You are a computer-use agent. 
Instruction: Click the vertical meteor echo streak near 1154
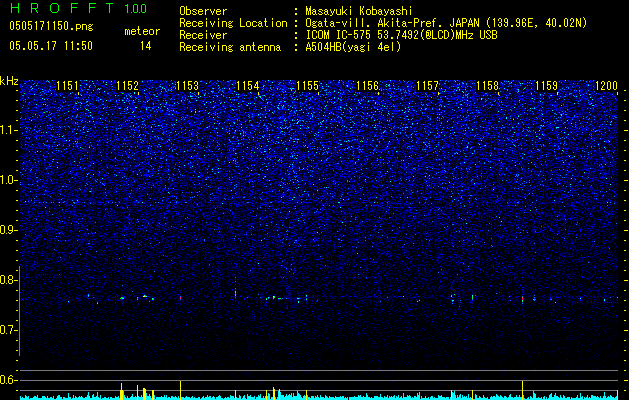(235, 287)
